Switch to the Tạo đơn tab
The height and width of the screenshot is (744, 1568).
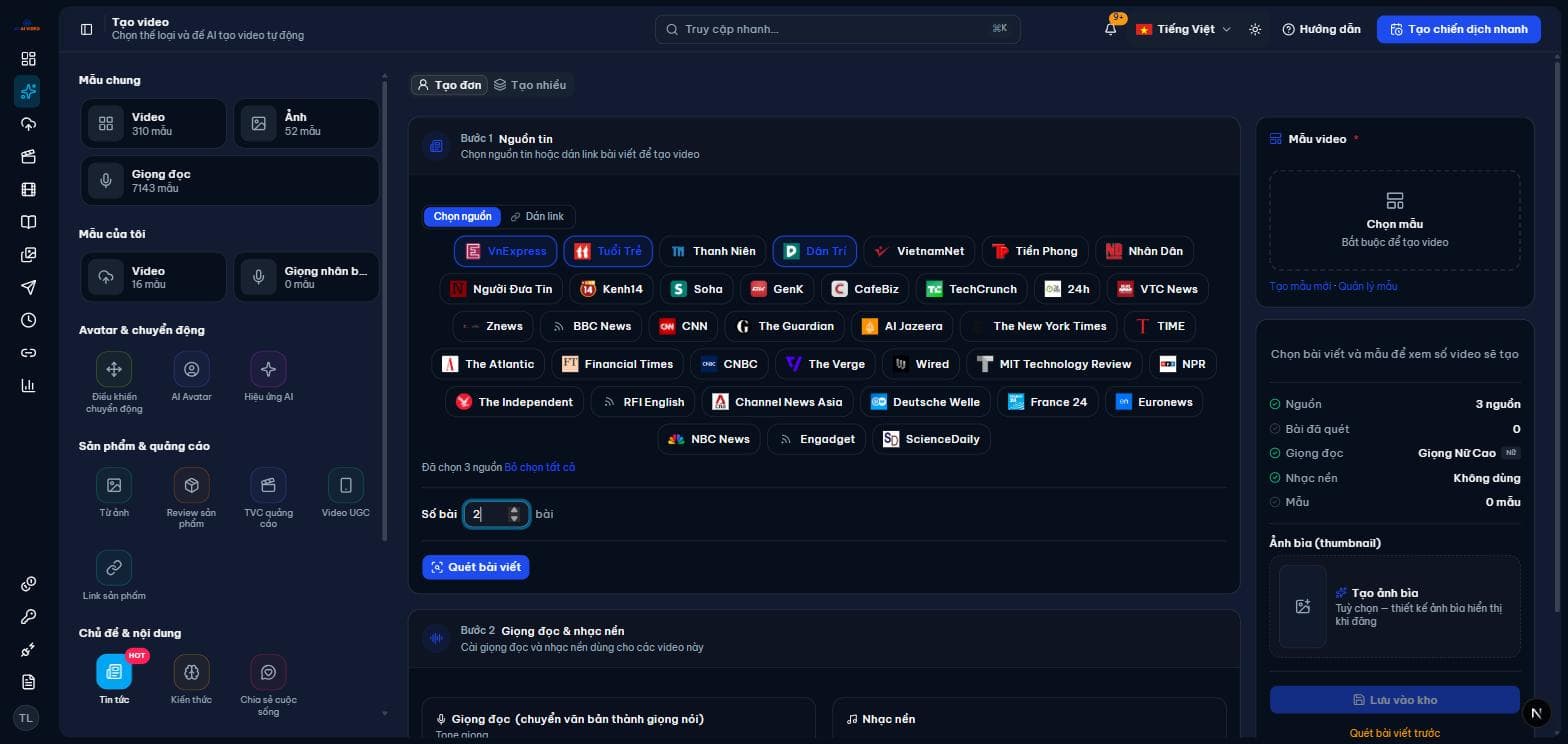tap(449, 85)
